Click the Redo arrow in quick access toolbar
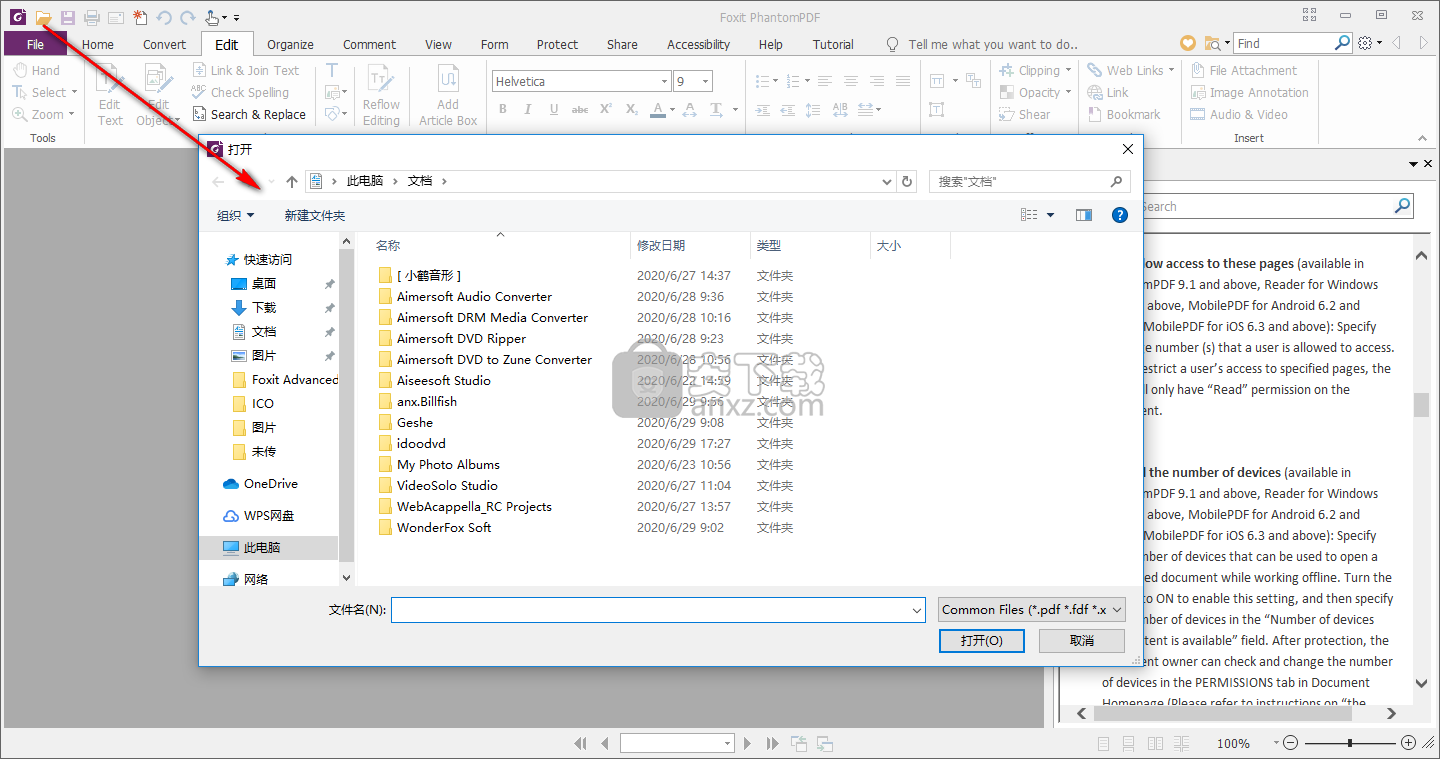This screenshot has height=759, width=1440. 187,17
